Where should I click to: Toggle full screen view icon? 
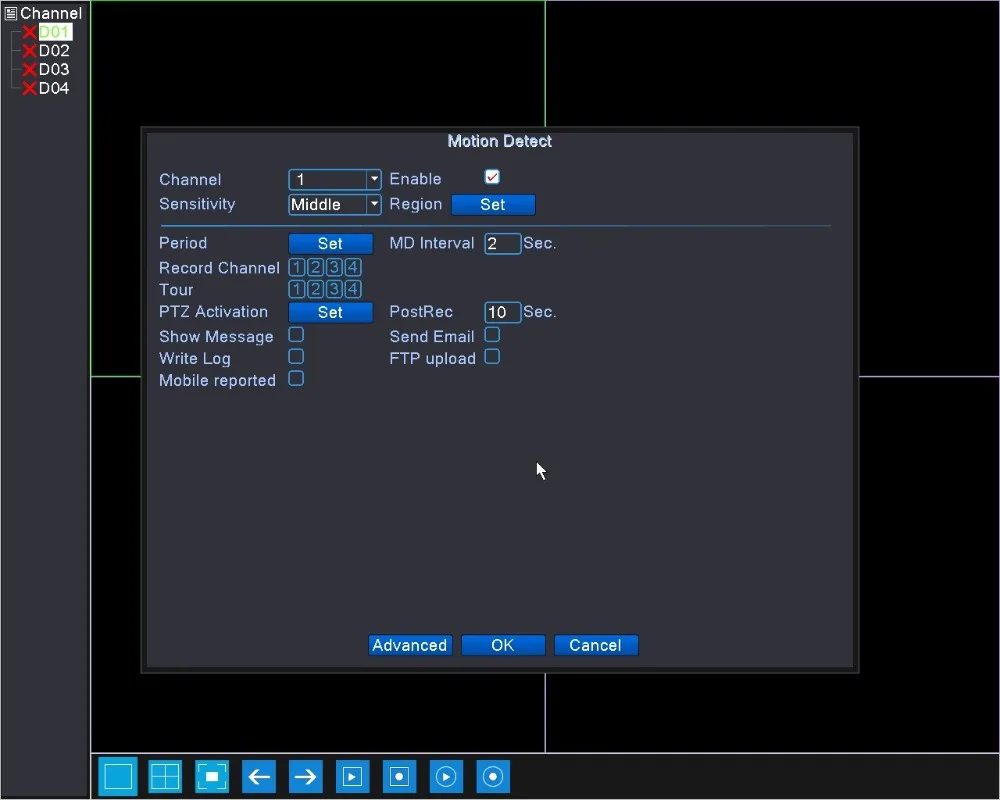pos(212,776)
